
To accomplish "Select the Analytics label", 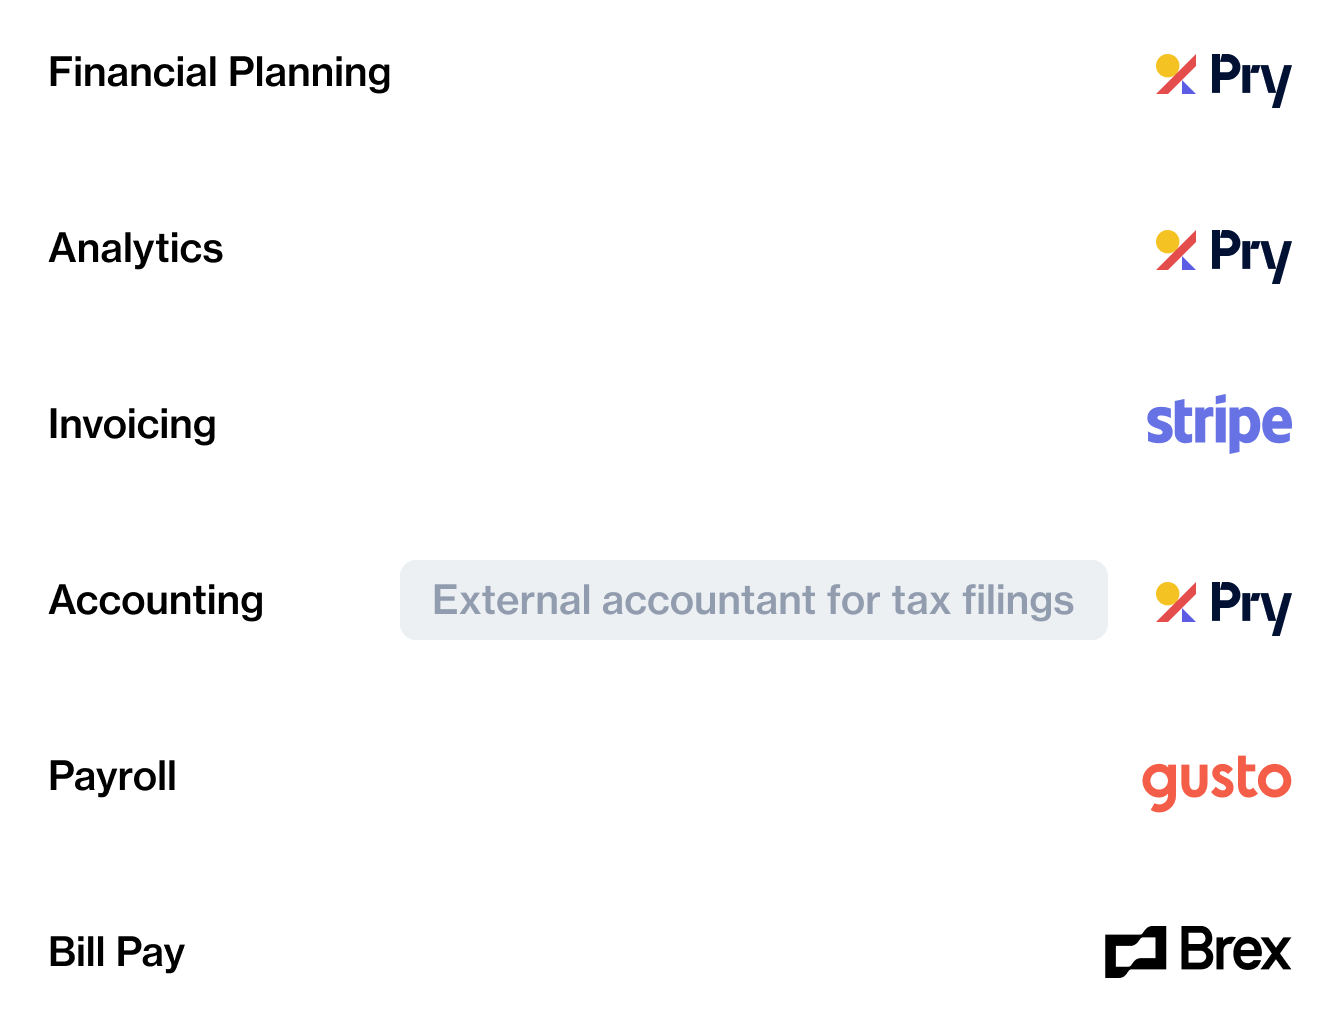I will pyautogui.click(x=136, y=249).
